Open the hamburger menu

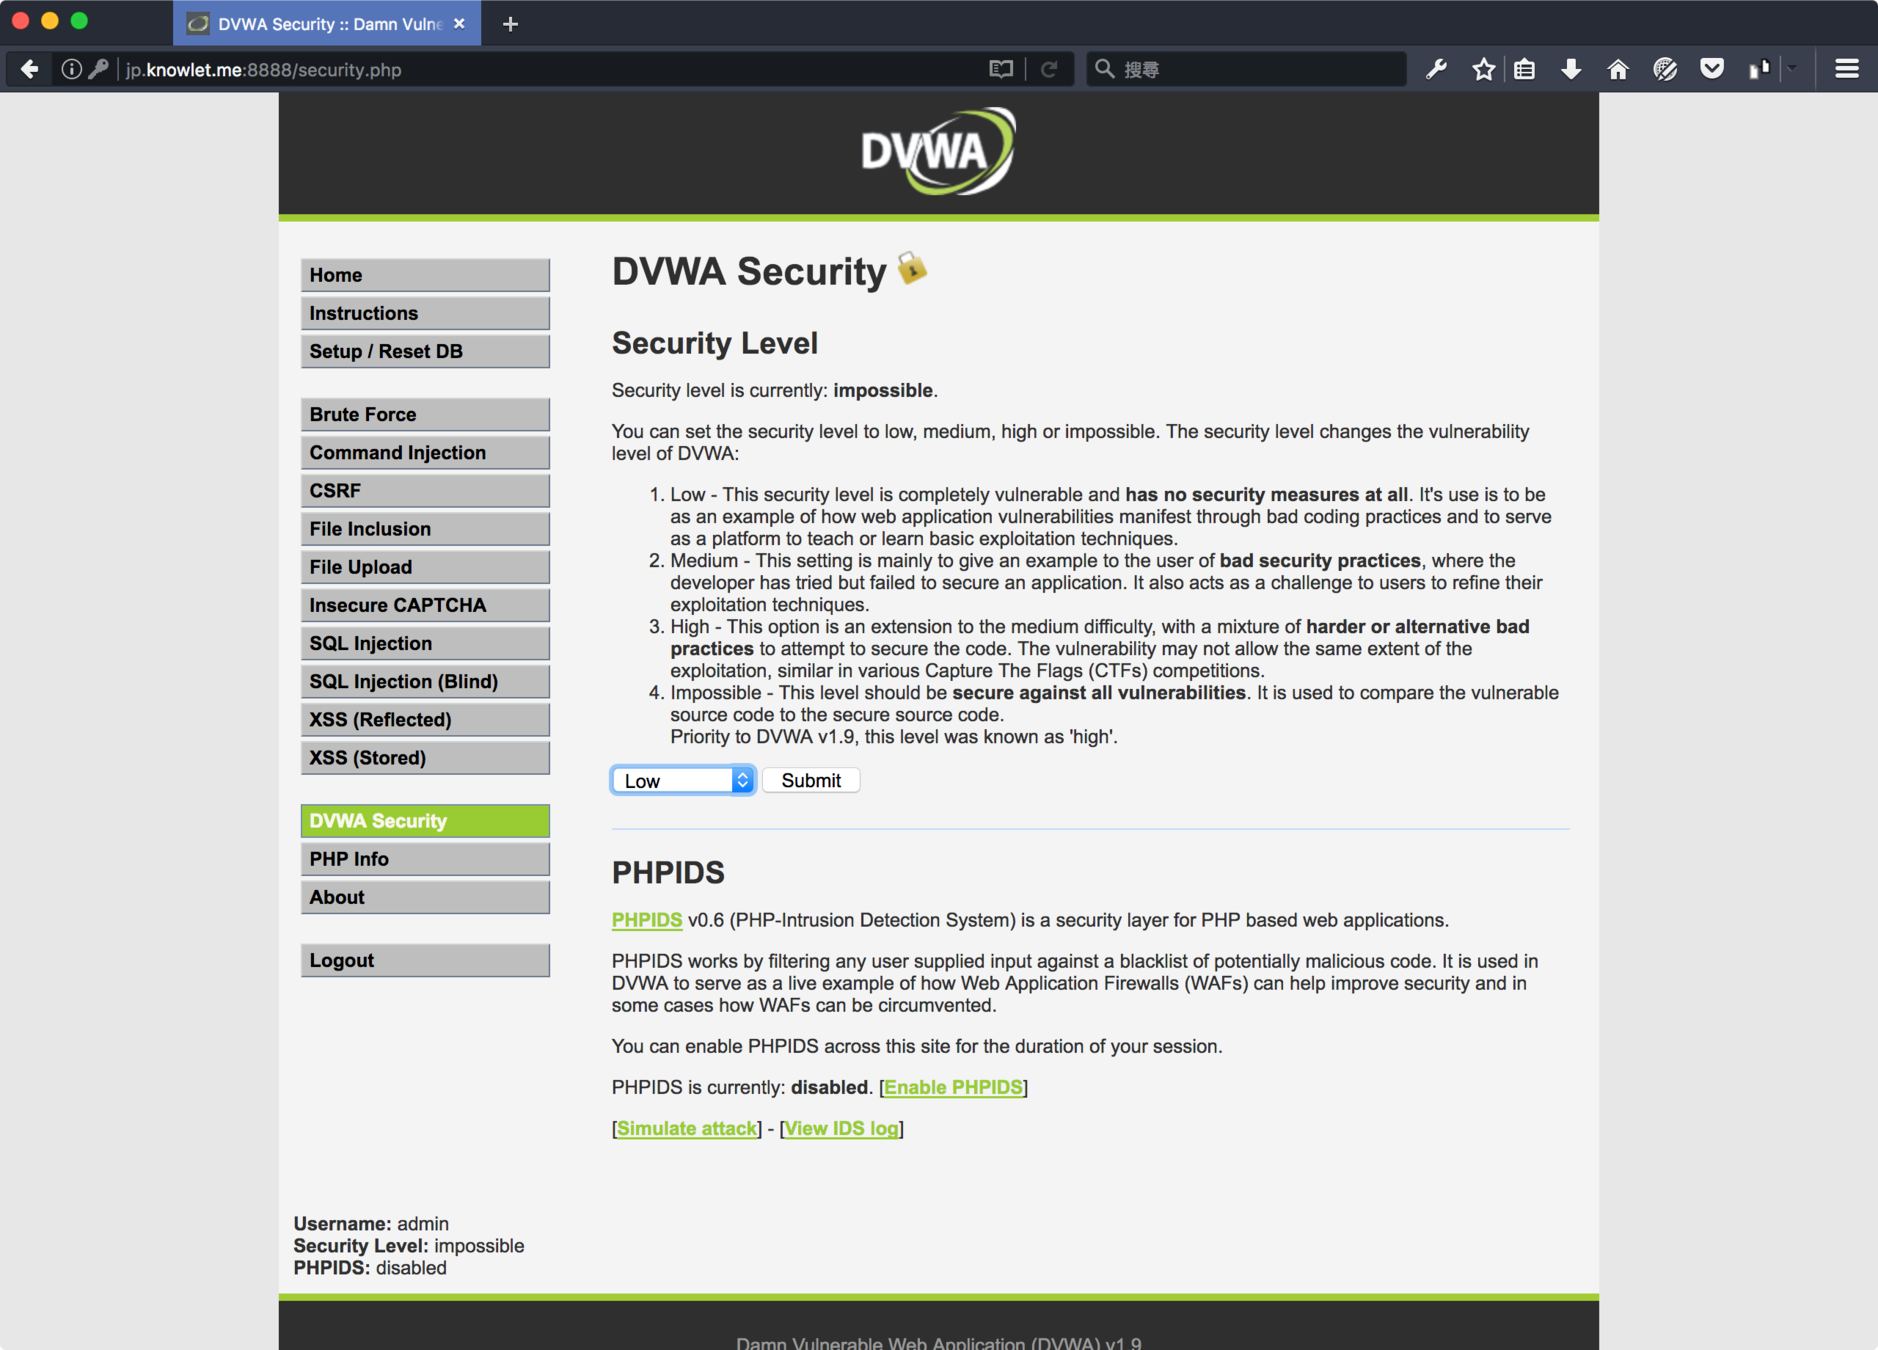(x=1847, y=69)
